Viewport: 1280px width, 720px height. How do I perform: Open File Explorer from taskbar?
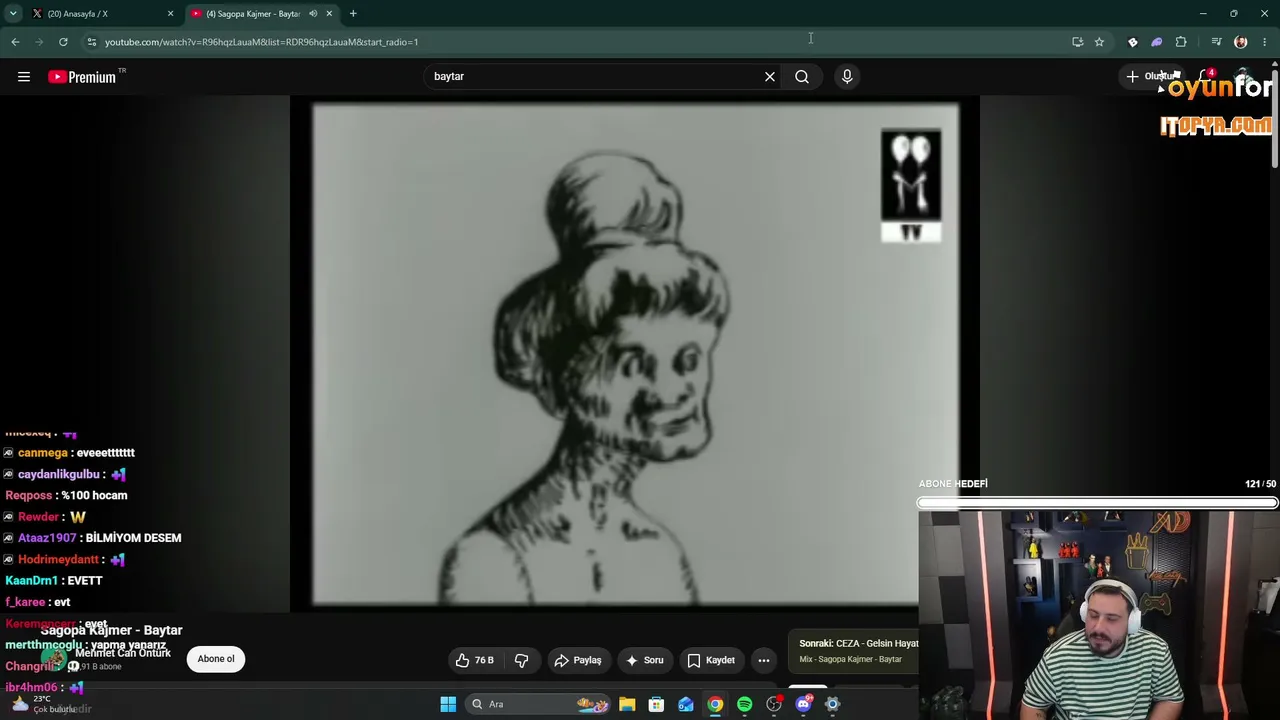click(627, 704)
